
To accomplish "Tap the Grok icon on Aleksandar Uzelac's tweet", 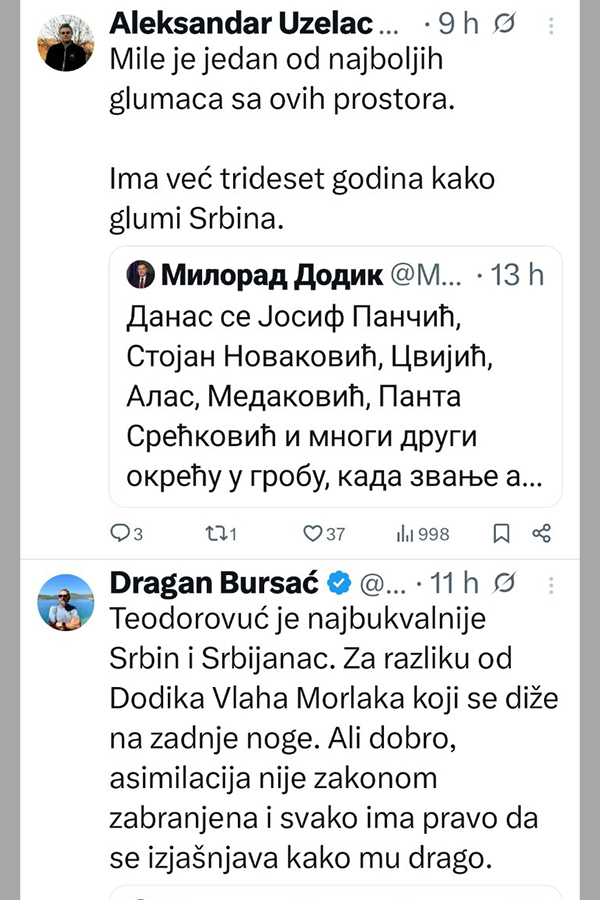I will pos(505,22).
